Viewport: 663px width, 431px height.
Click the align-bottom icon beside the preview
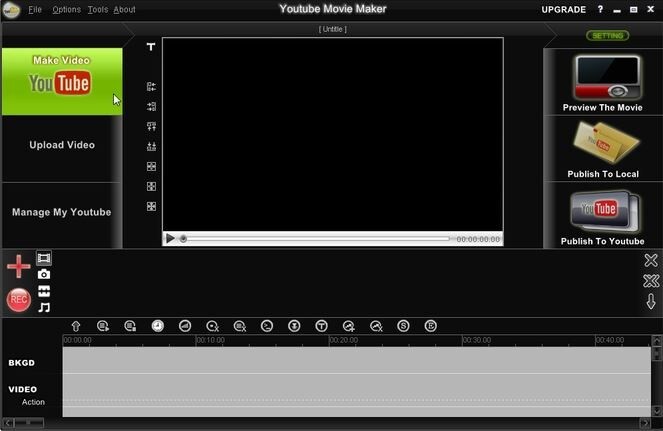(151, 146)
